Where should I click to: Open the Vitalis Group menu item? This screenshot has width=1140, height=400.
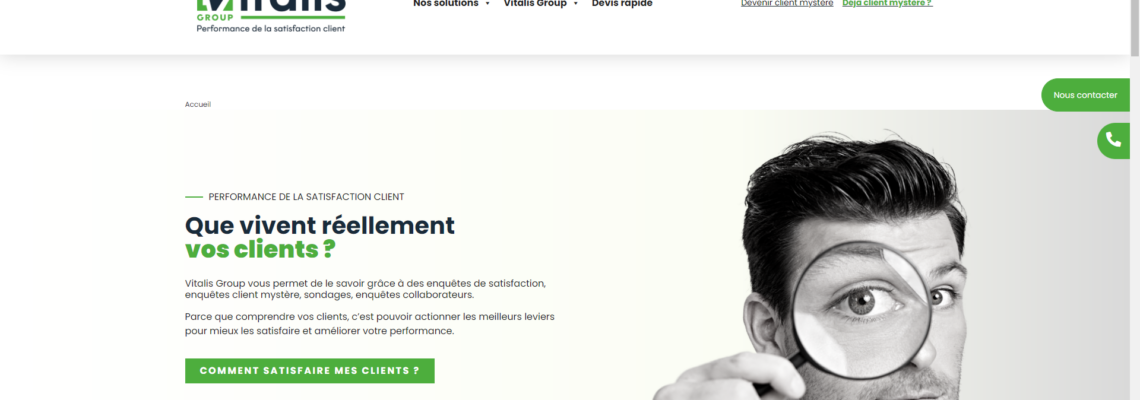click(535, 4)
